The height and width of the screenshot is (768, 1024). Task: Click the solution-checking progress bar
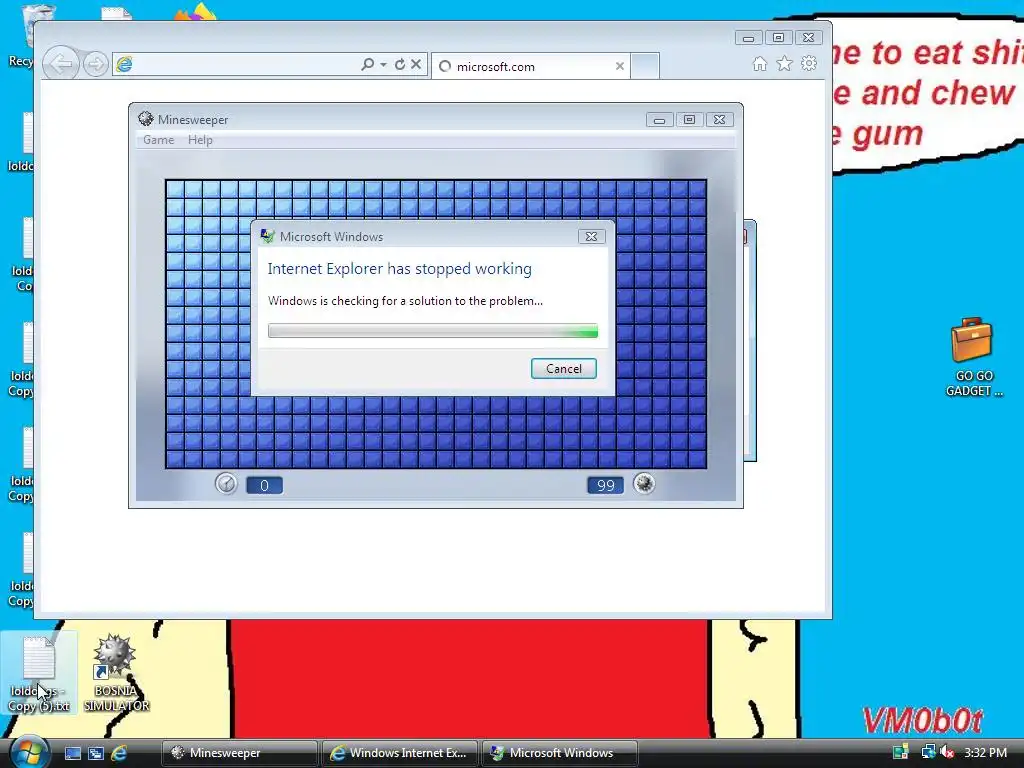[x=432, y=330]
